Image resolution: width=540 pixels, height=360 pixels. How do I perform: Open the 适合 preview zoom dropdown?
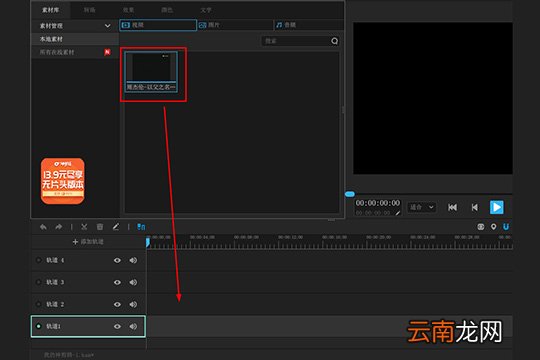422,207
